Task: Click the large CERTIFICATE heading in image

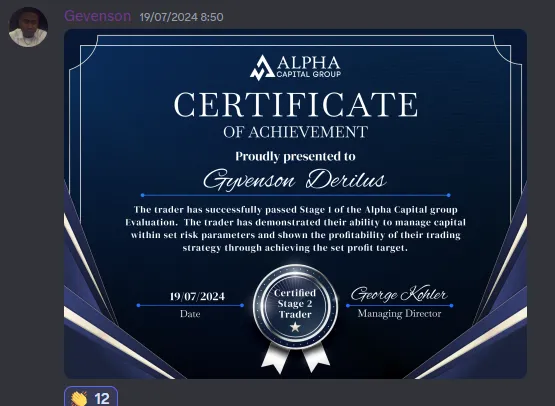Action: tap(296, 105)
